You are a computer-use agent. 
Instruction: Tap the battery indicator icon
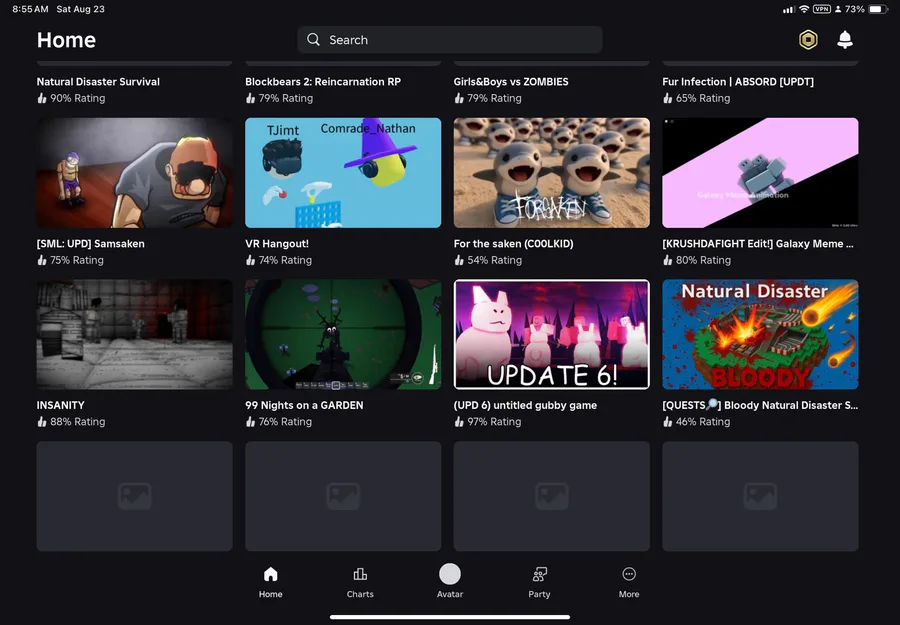878,9
